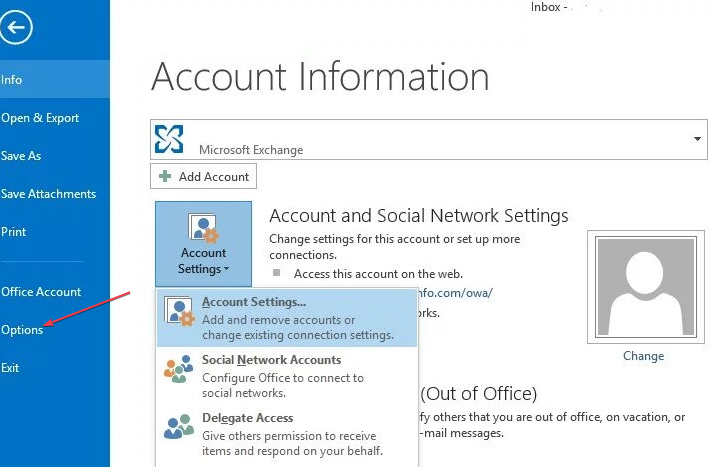
Task: Select the Info tab
Action: tap(55, 80)
